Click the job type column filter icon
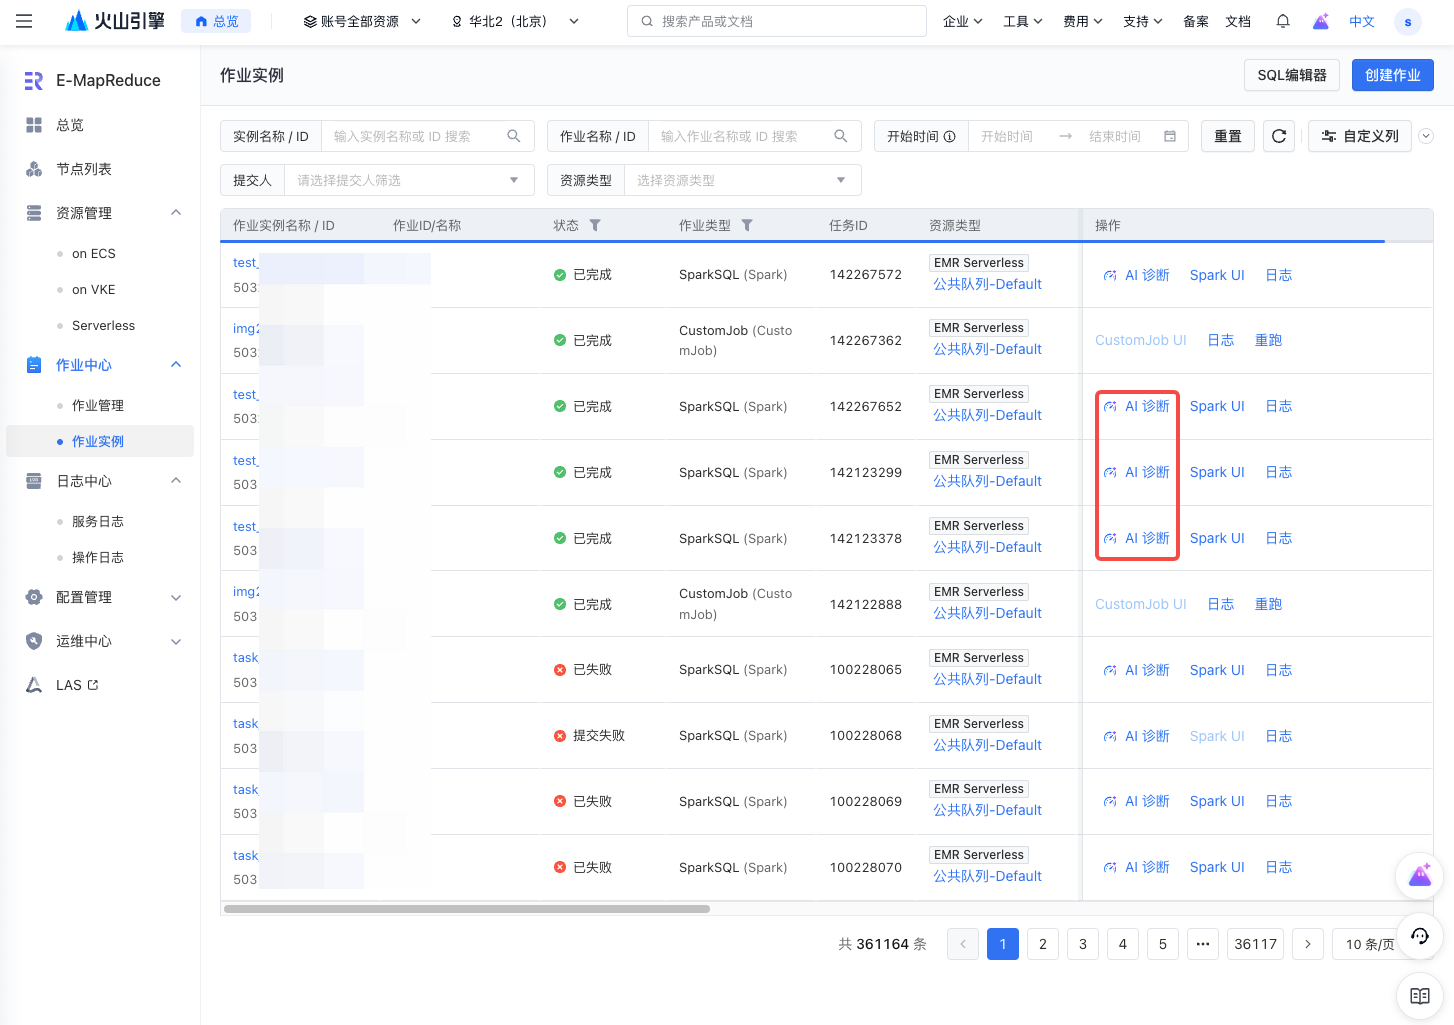Image resolution: width=1454 pixels, height=1025 pixels. (x=747, y=226)
